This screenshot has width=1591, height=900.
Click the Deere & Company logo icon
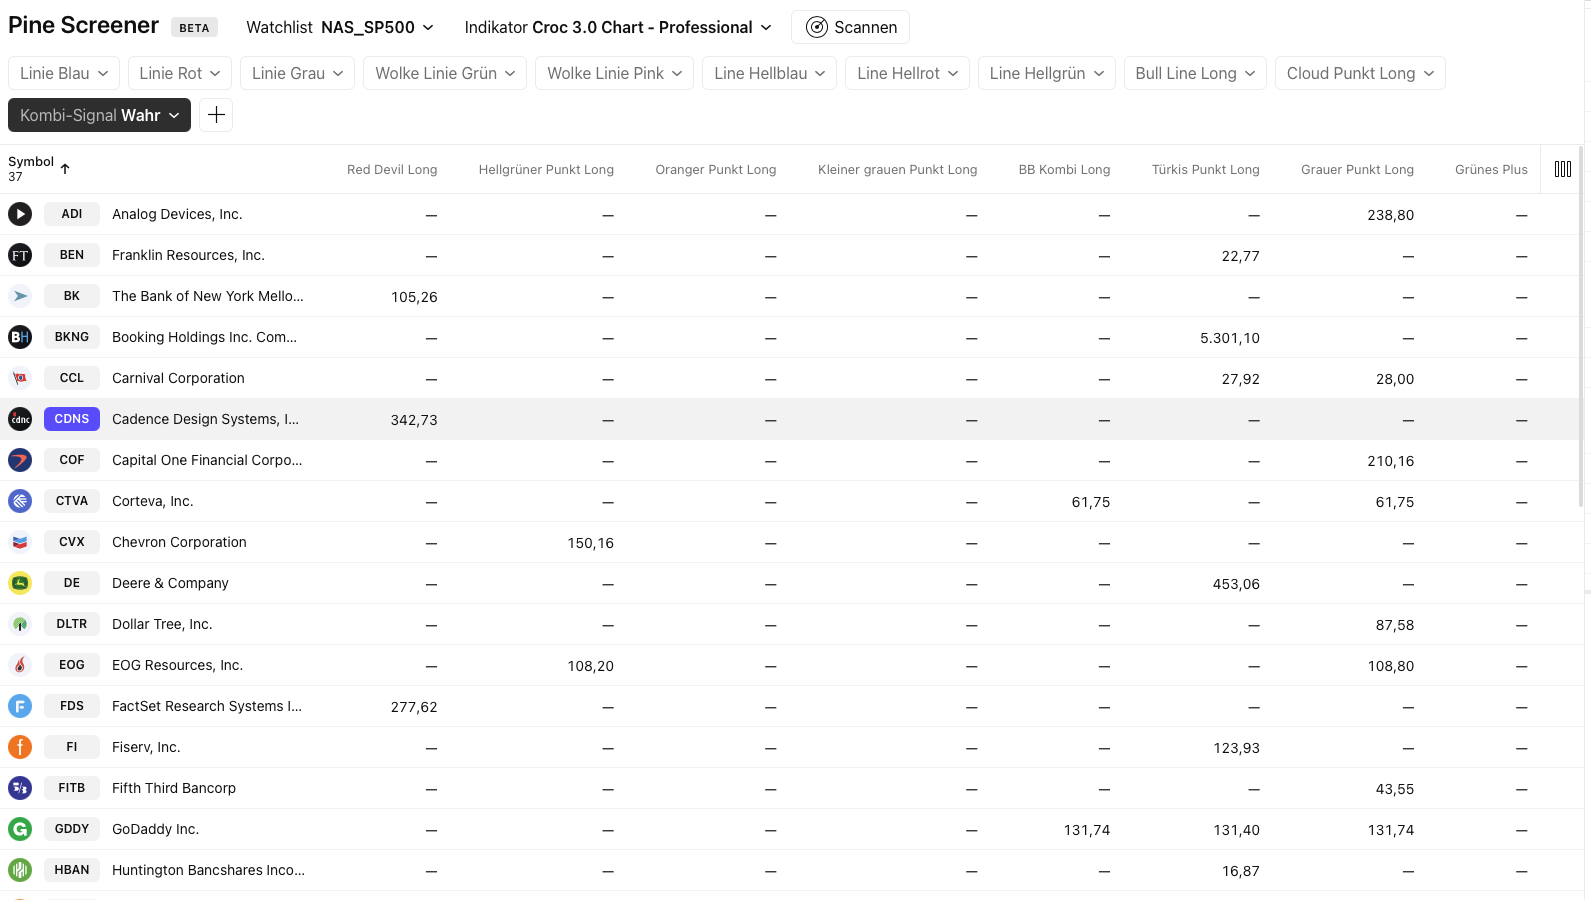pos(20,583)
